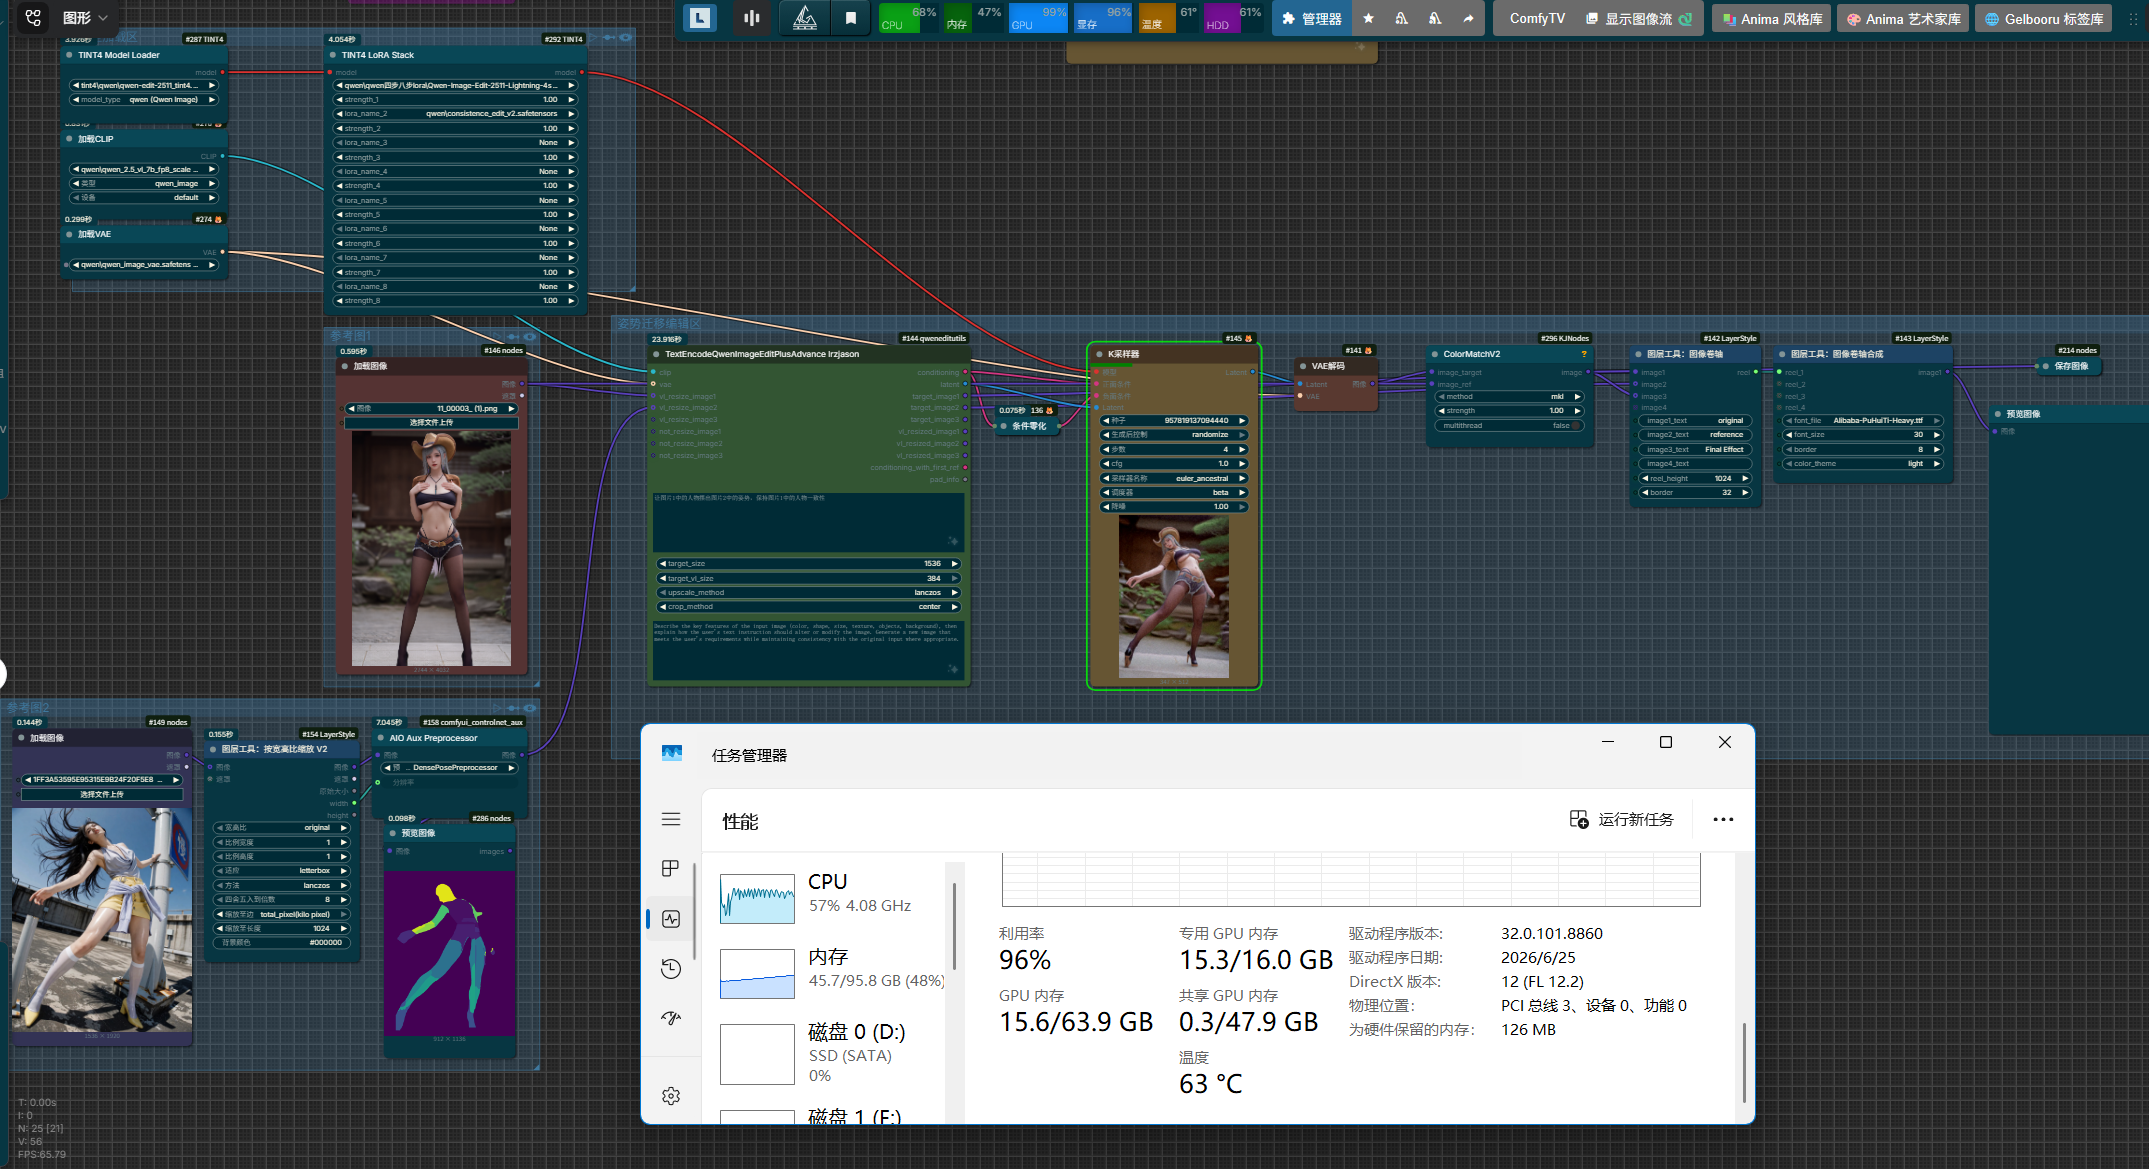Image resolution: width=2149 pixels, height=1169 pixels.
Task: Open the ComfyTV menu item
Action: pyautogui.click(x=1537, y=19)
